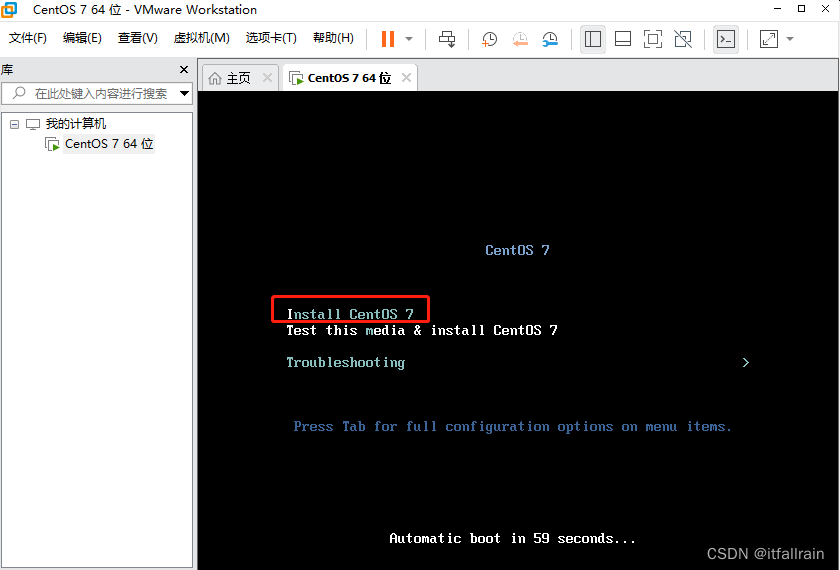Switch to Unity mode icon
This screenshot has width=840, height=570.
pyautogui.click(x=682, y=39)
